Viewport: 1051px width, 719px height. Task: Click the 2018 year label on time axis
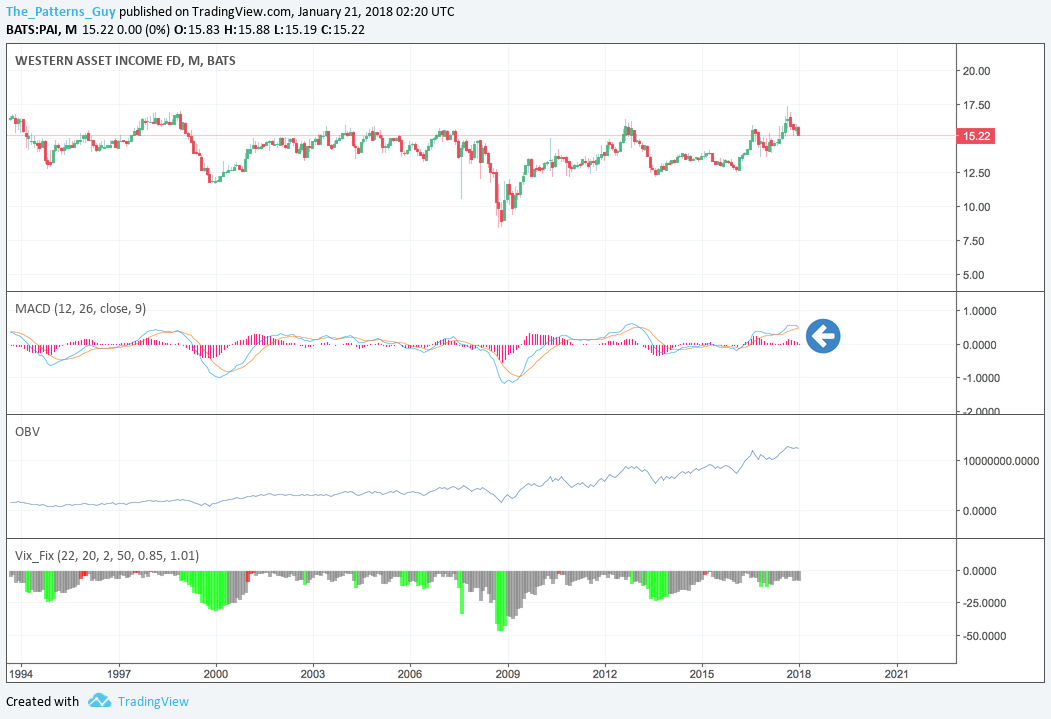[799, 674]
